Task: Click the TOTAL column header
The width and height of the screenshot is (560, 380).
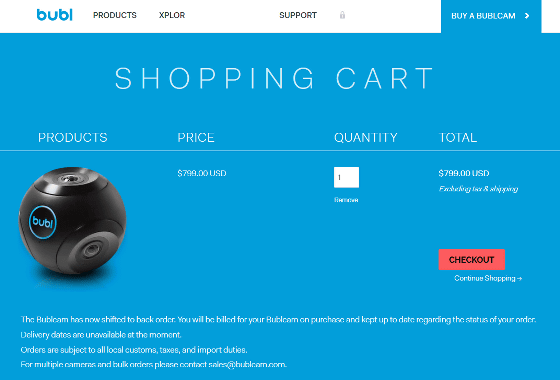Action: pos(458,138)
